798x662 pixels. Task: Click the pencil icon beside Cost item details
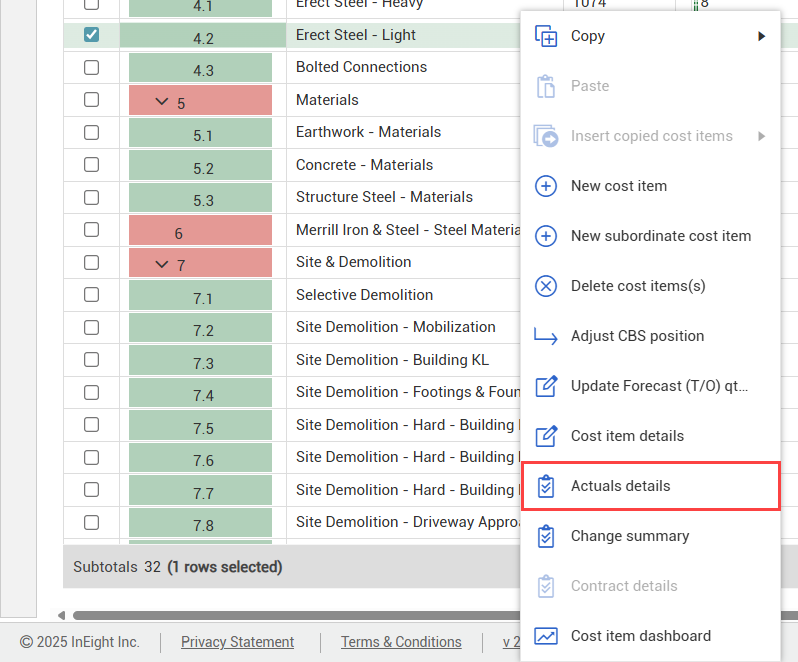pyautogui.click(x=546, y=436)
